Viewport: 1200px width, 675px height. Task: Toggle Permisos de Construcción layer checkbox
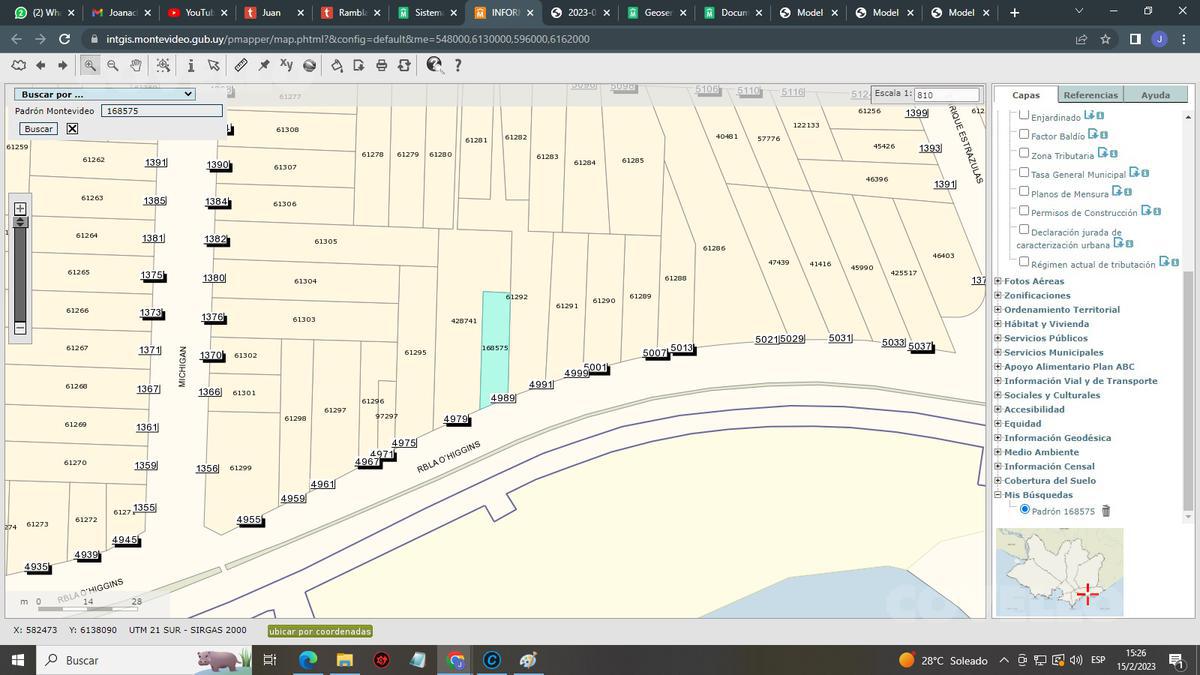coord(1023,211)
